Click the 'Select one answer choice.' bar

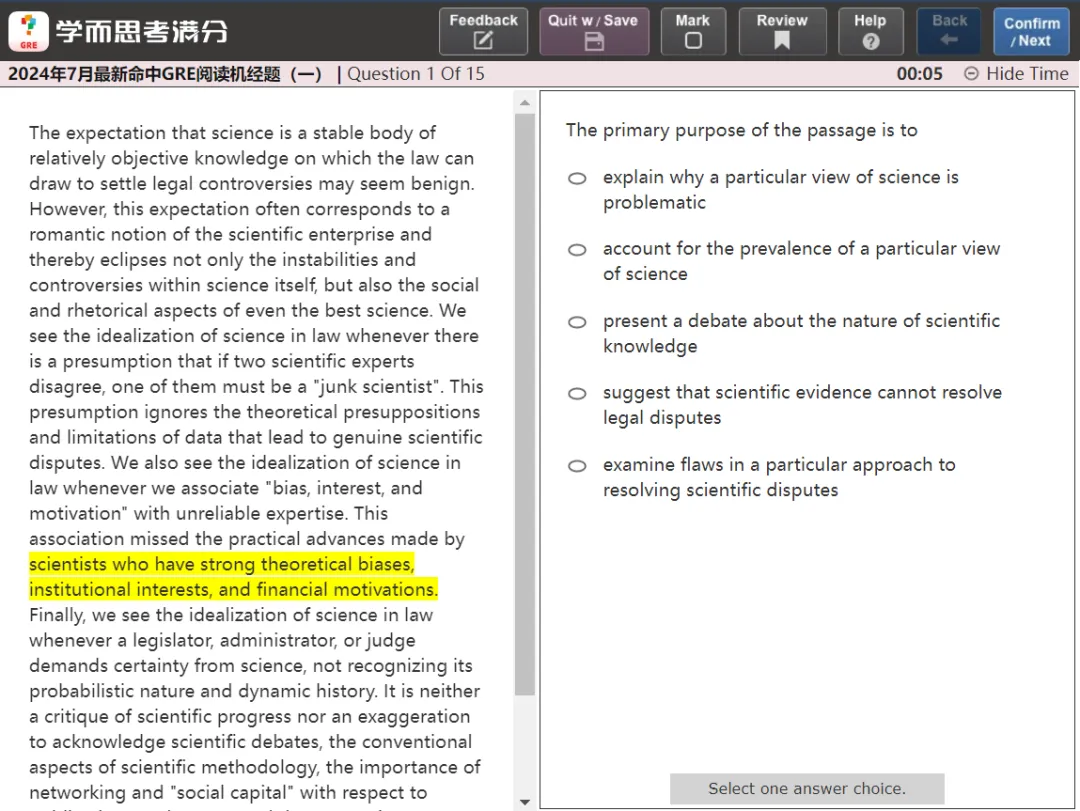point(806,789)
